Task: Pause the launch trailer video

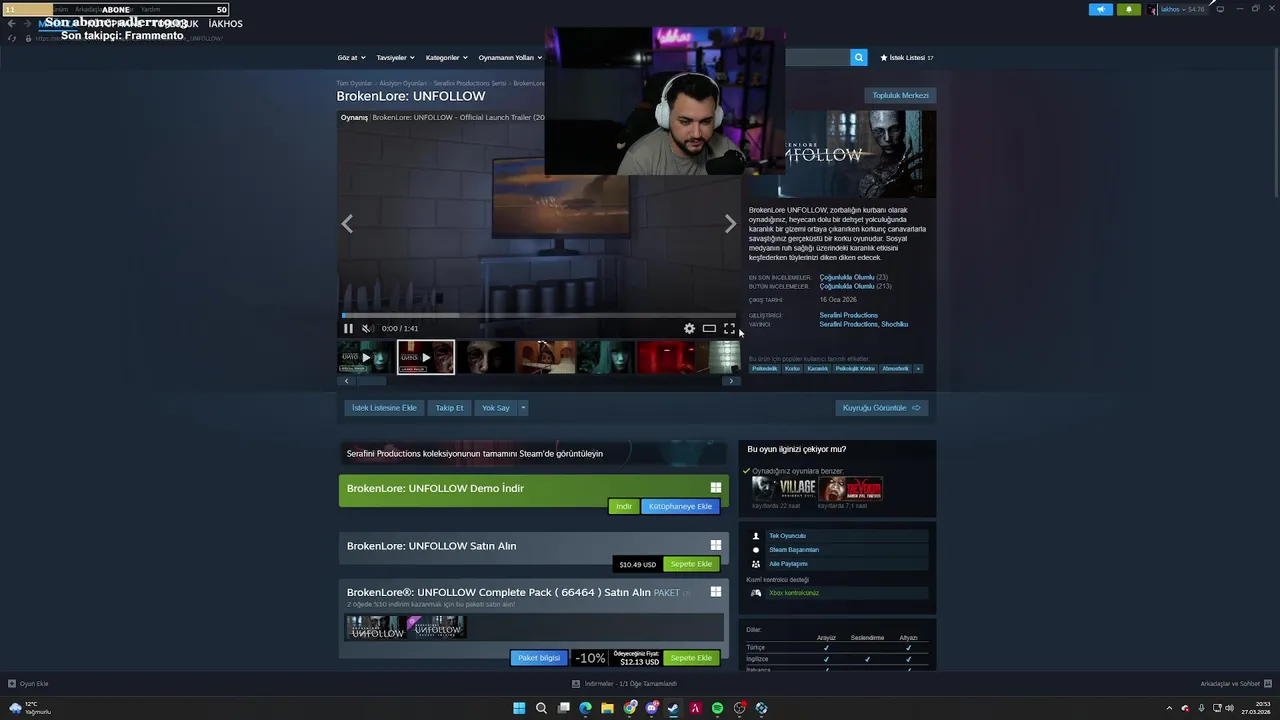Action: (348, 328)
